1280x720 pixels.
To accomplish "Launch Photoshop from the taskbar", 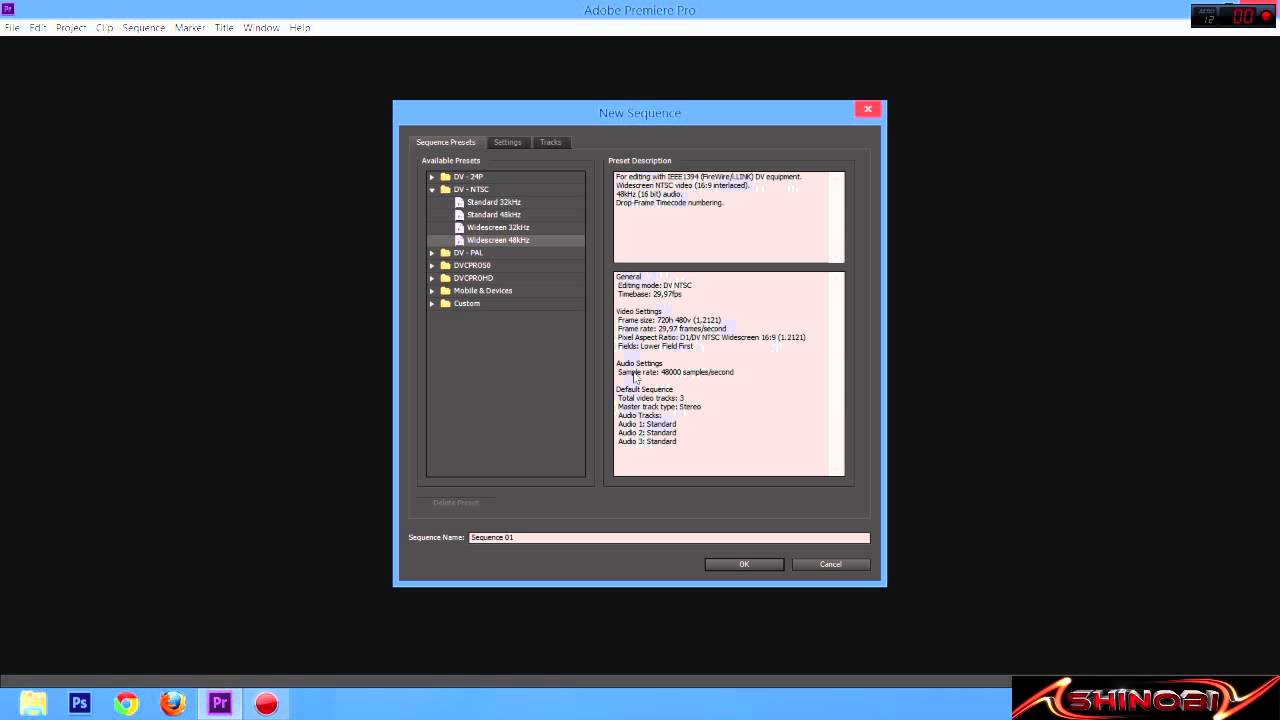I will [80, 704].
